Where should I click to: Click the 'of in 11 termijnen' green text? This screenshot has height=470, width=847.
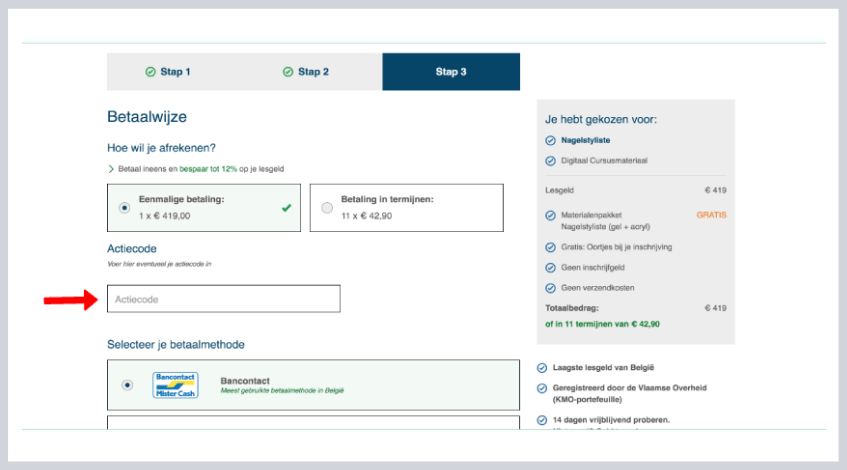point(602,324)
